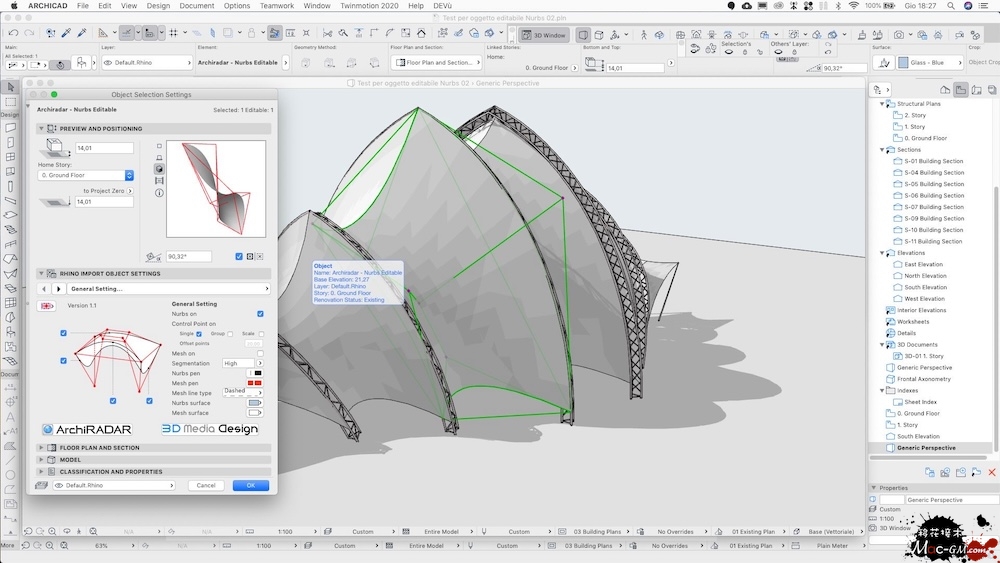
Task: Select the eyedropper Pick Up Parameters tool
Action: 66,33
